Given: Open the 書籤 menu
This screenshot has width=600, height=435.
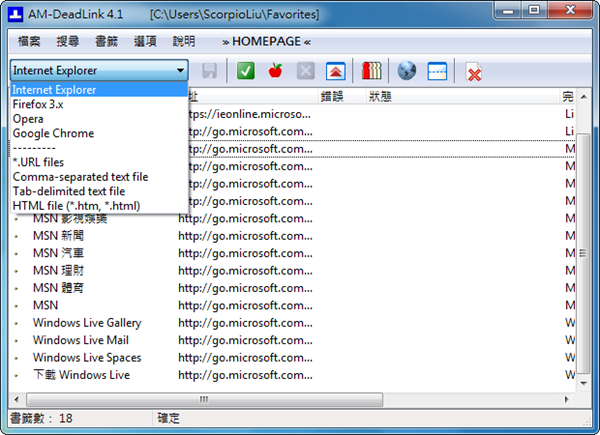Looking at the screenshot, I should pyautogui.click(x=106, y=41).
